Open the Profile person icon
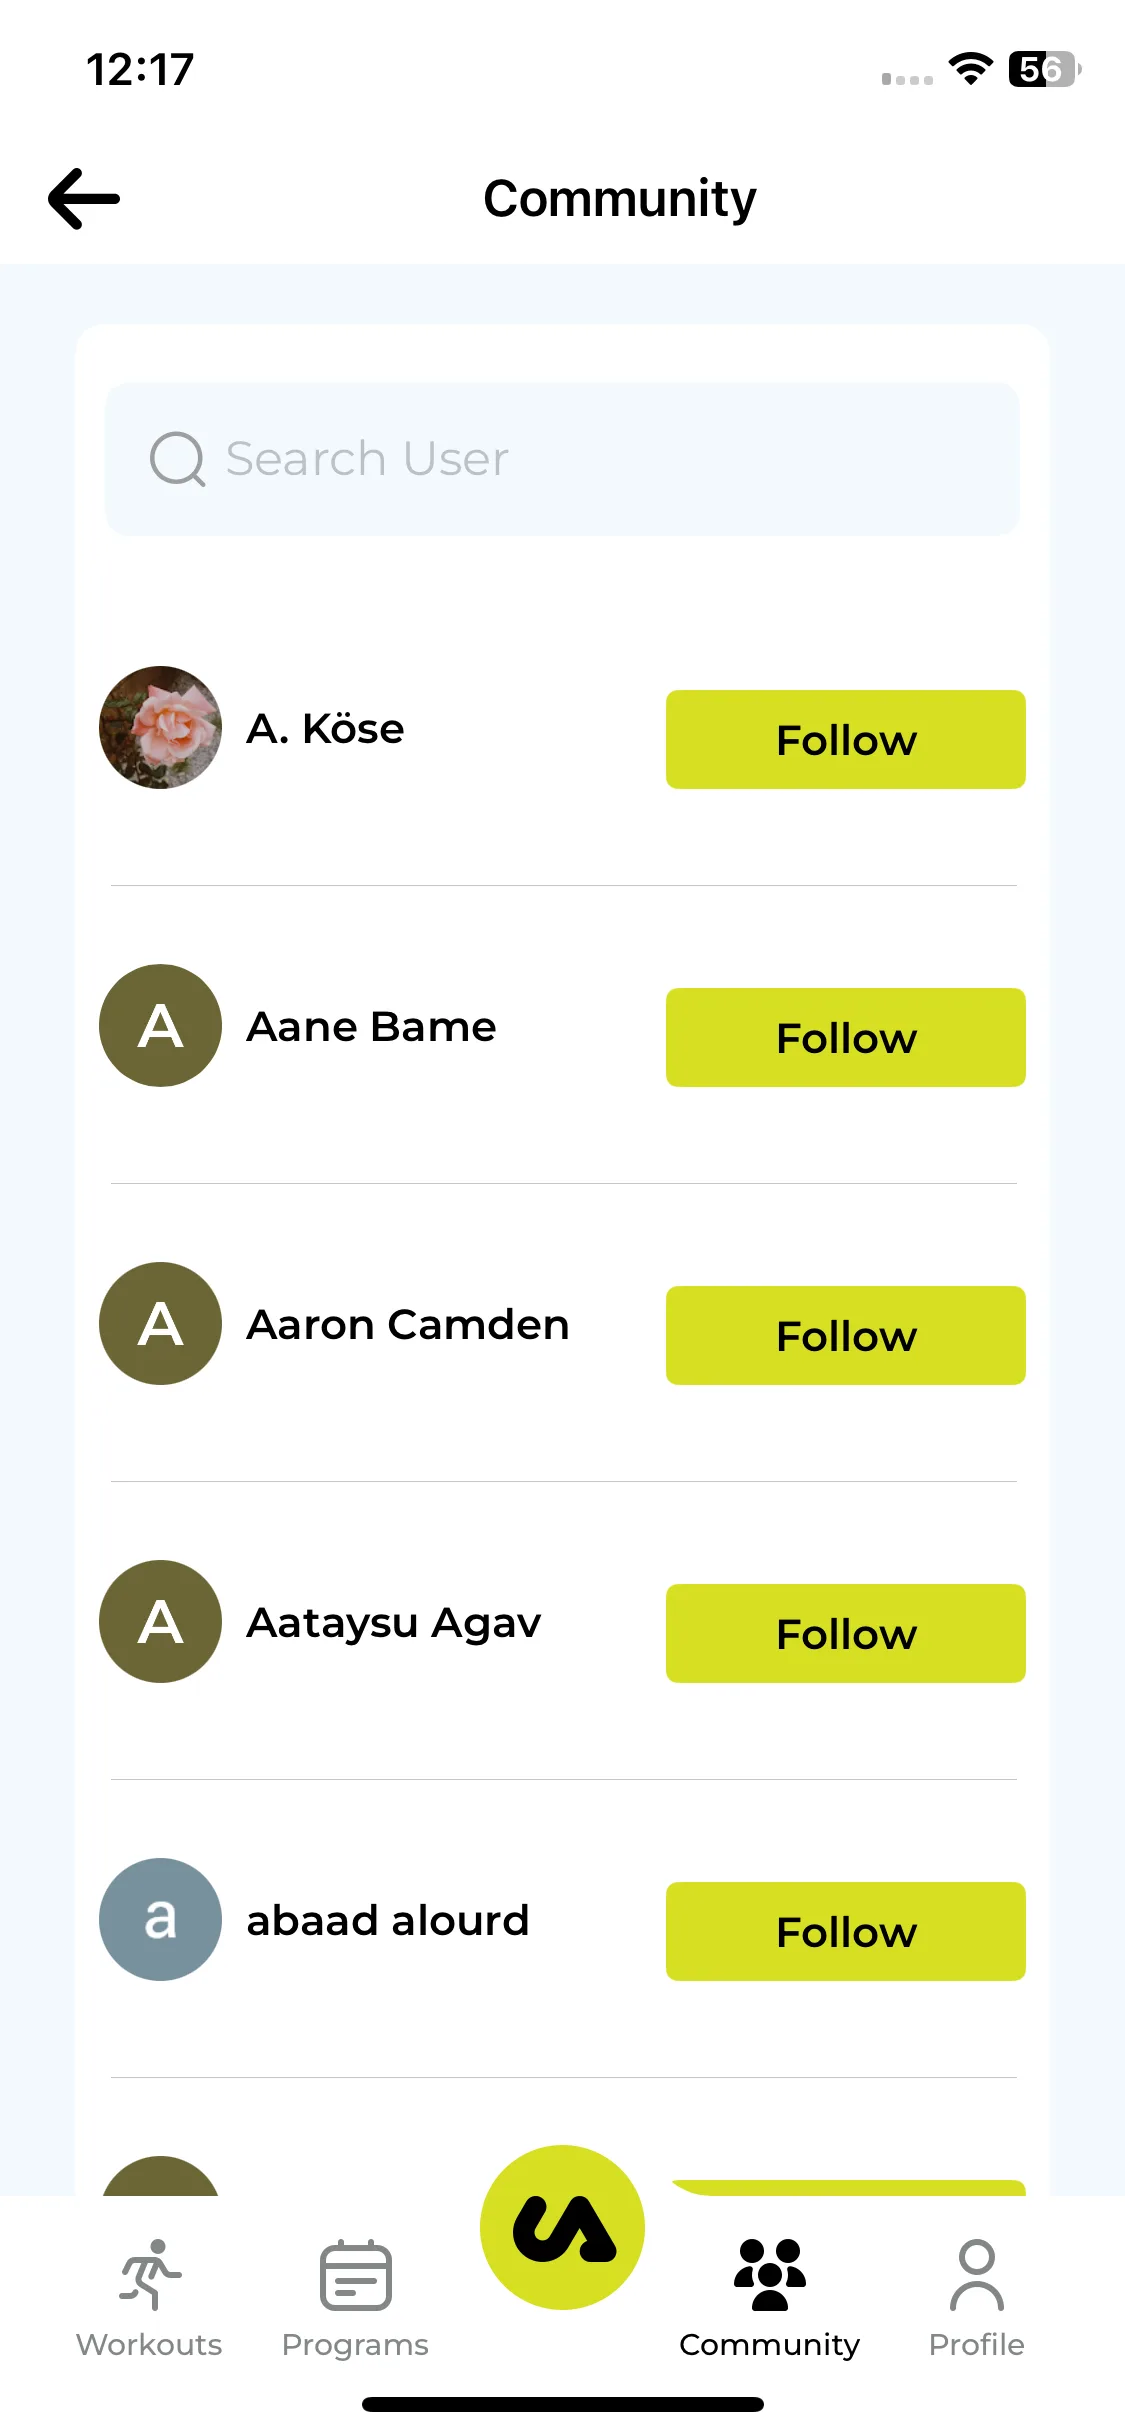The image size is (1125, 2436). pyautogui.click(x=976, y=2274)
